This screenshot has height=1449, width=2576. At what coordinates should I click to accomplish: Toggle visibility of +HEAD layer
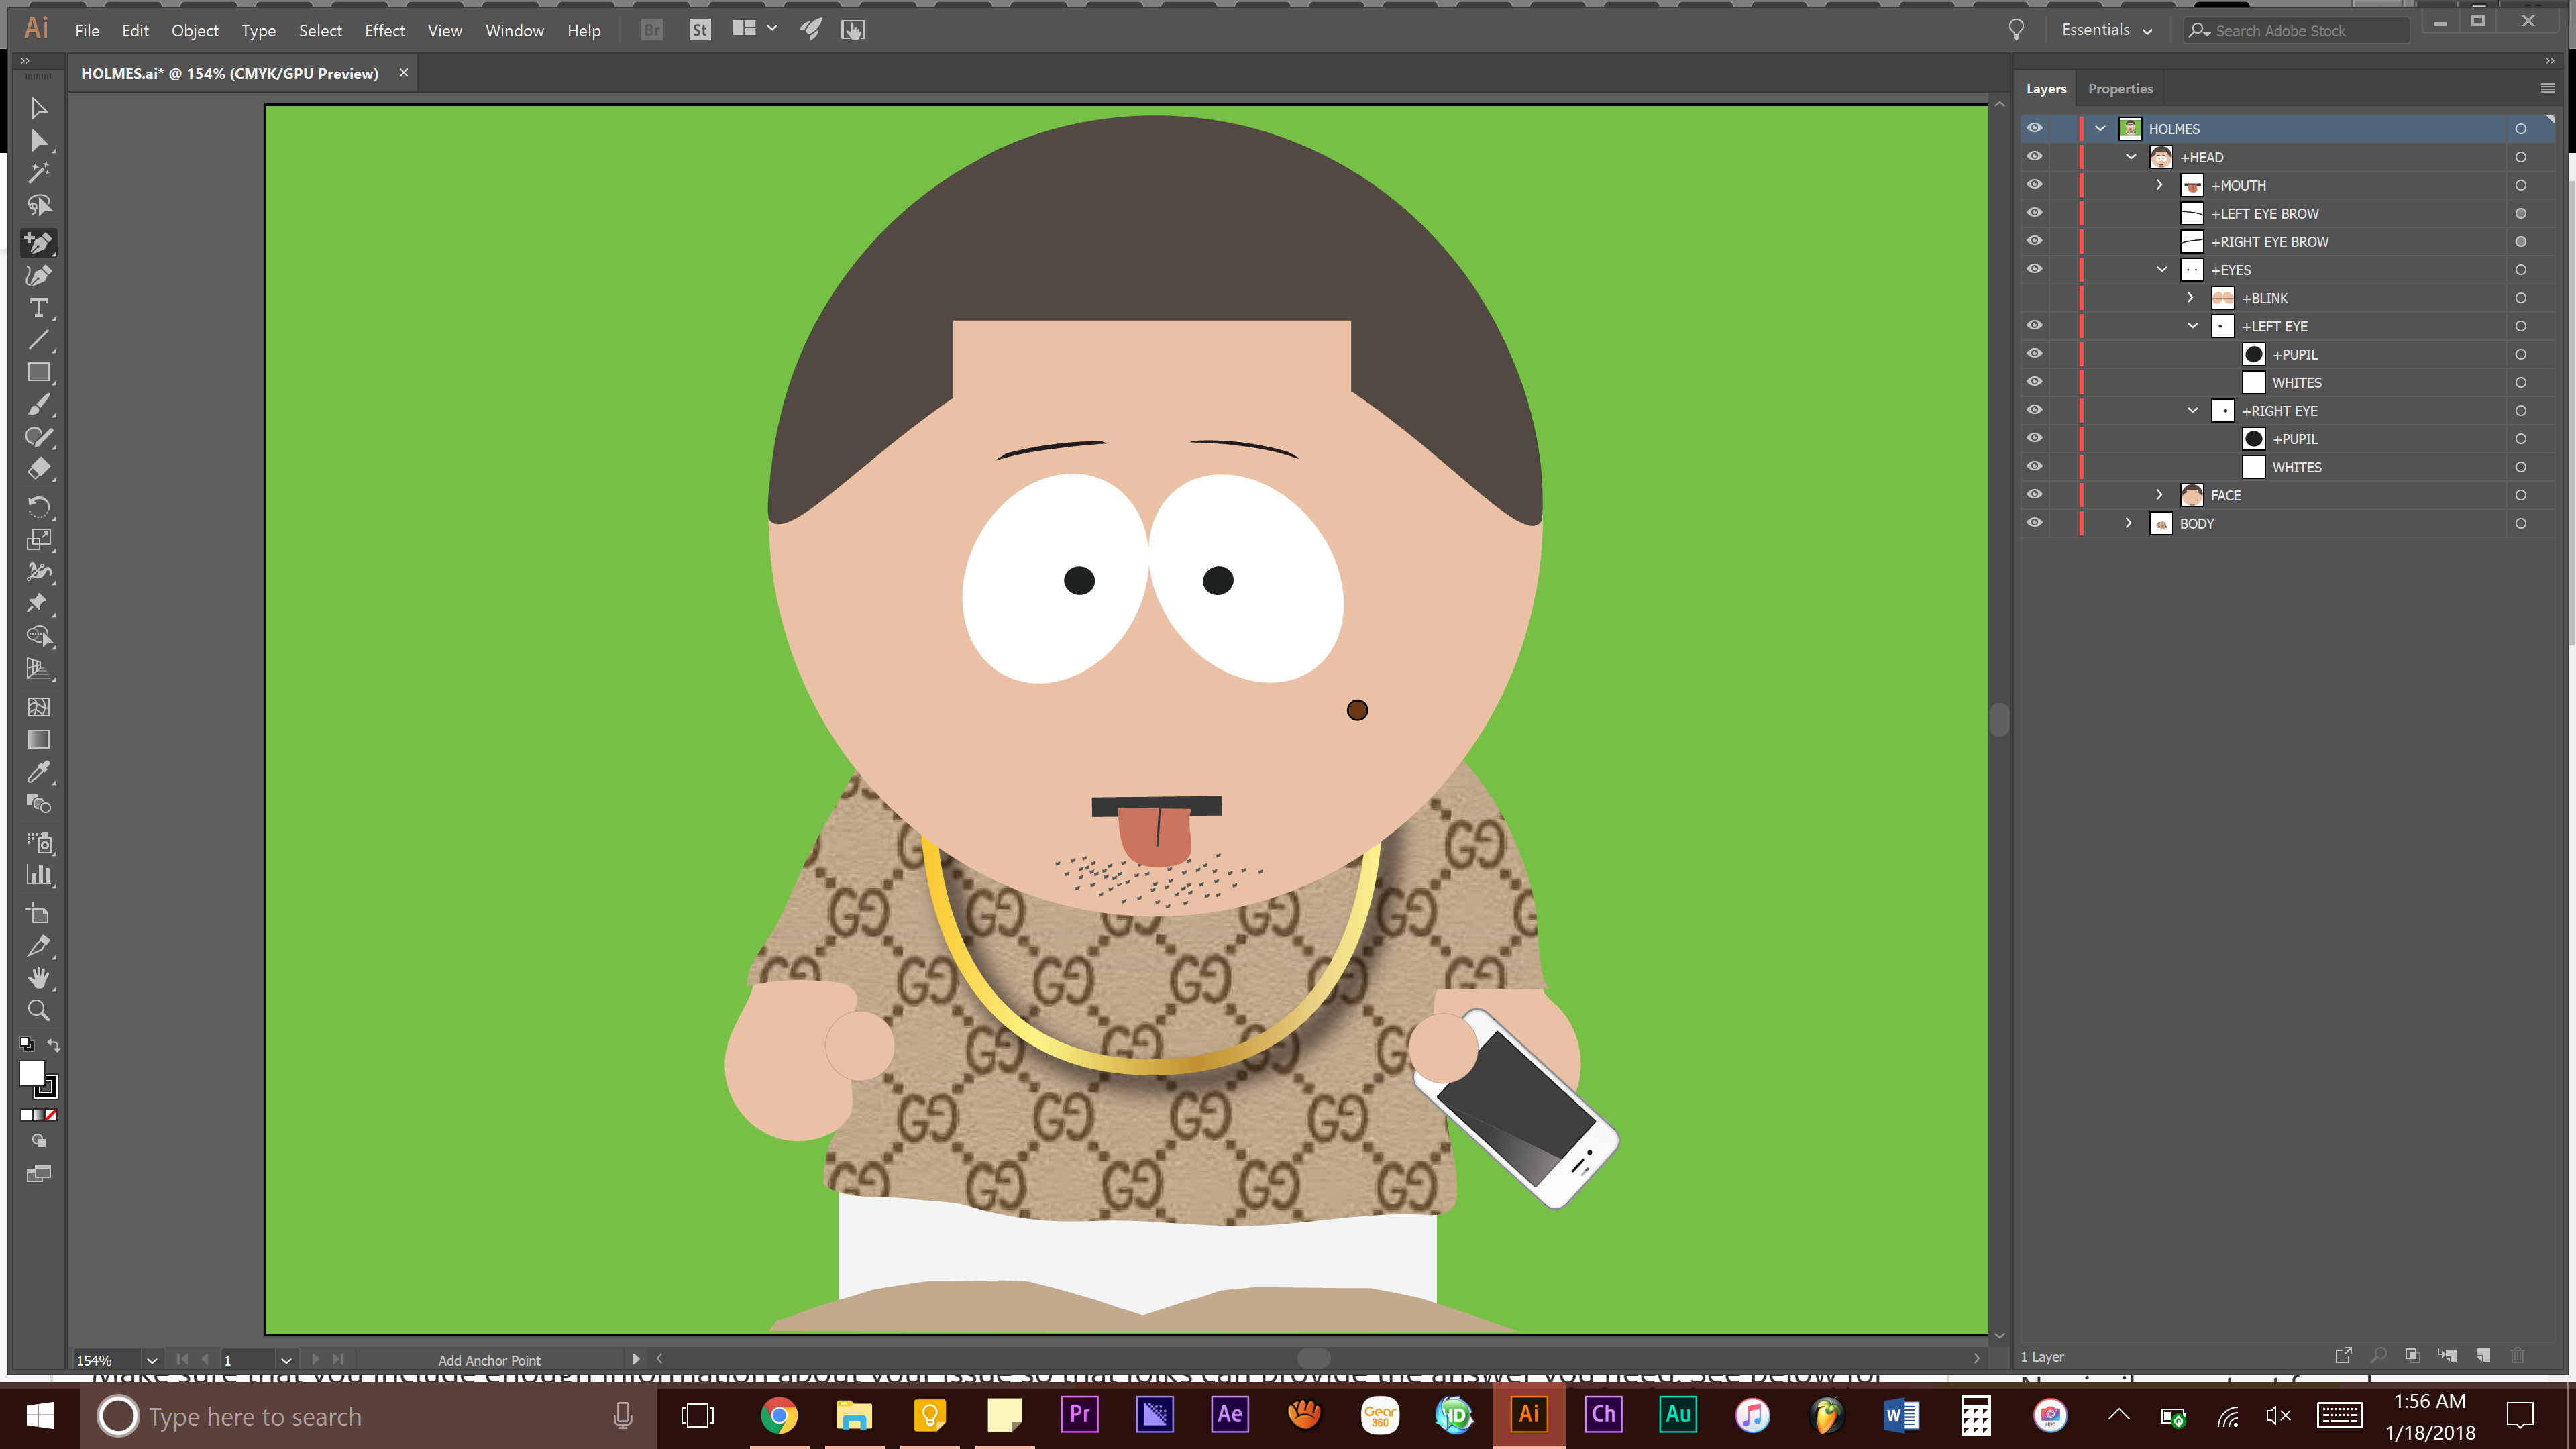[2034, 157]
